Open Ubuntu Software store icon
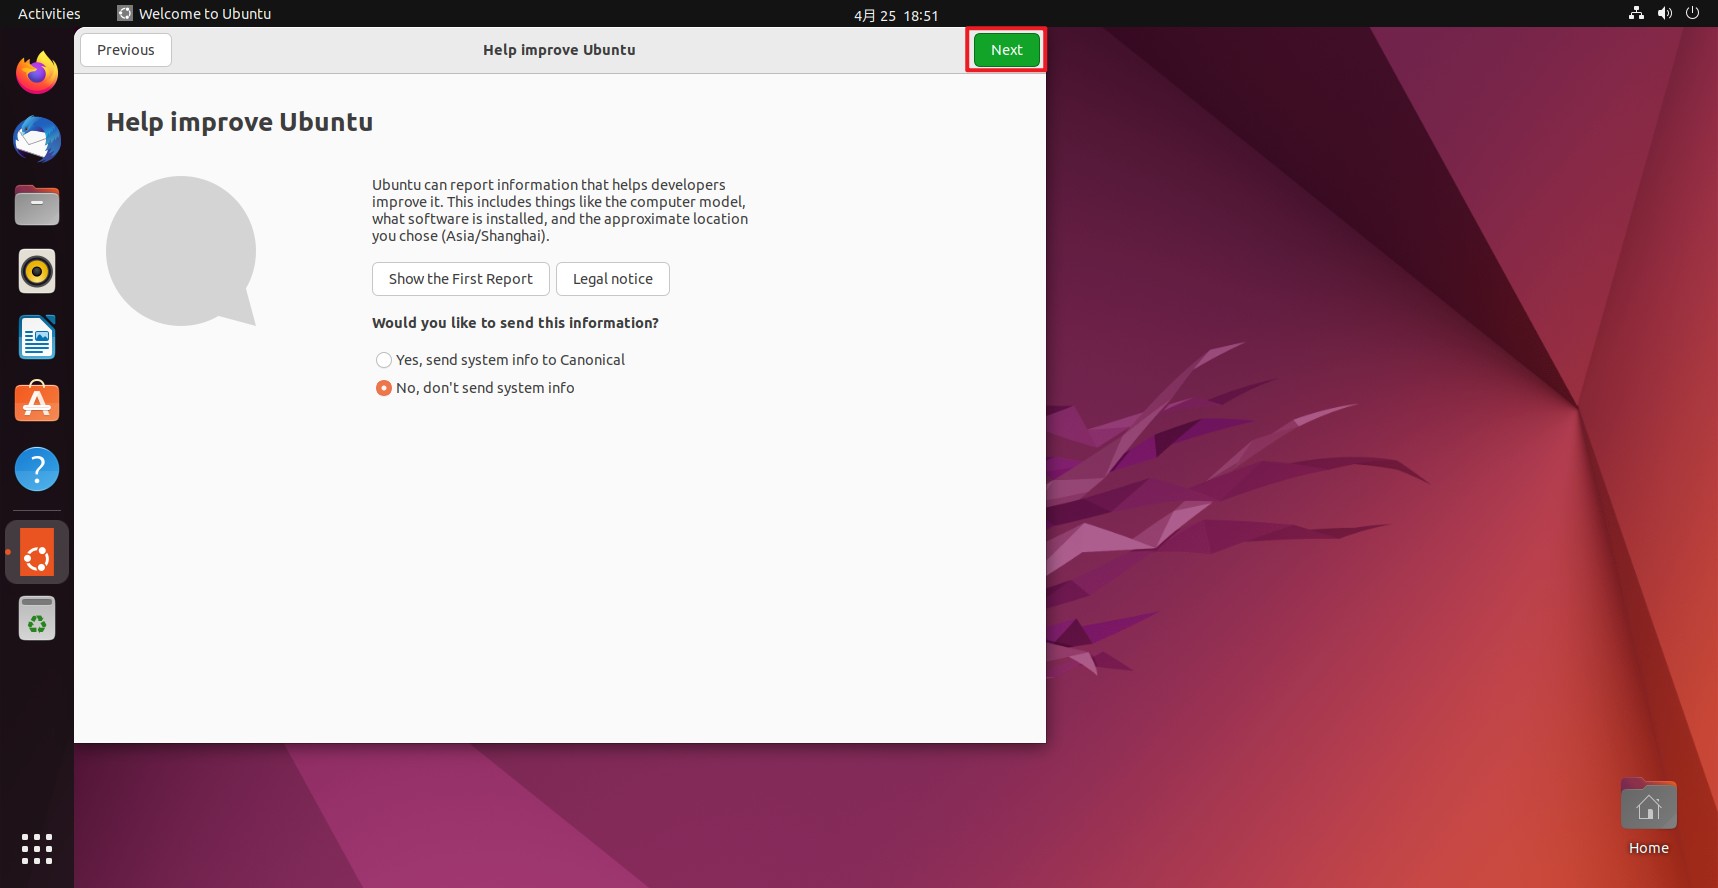 pos(37,403)
